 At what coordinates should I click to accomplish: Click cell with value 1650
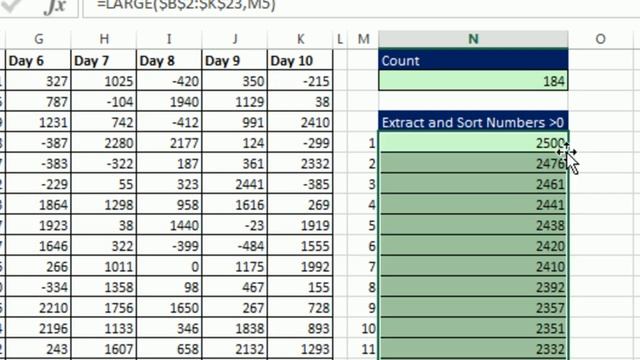169,308
